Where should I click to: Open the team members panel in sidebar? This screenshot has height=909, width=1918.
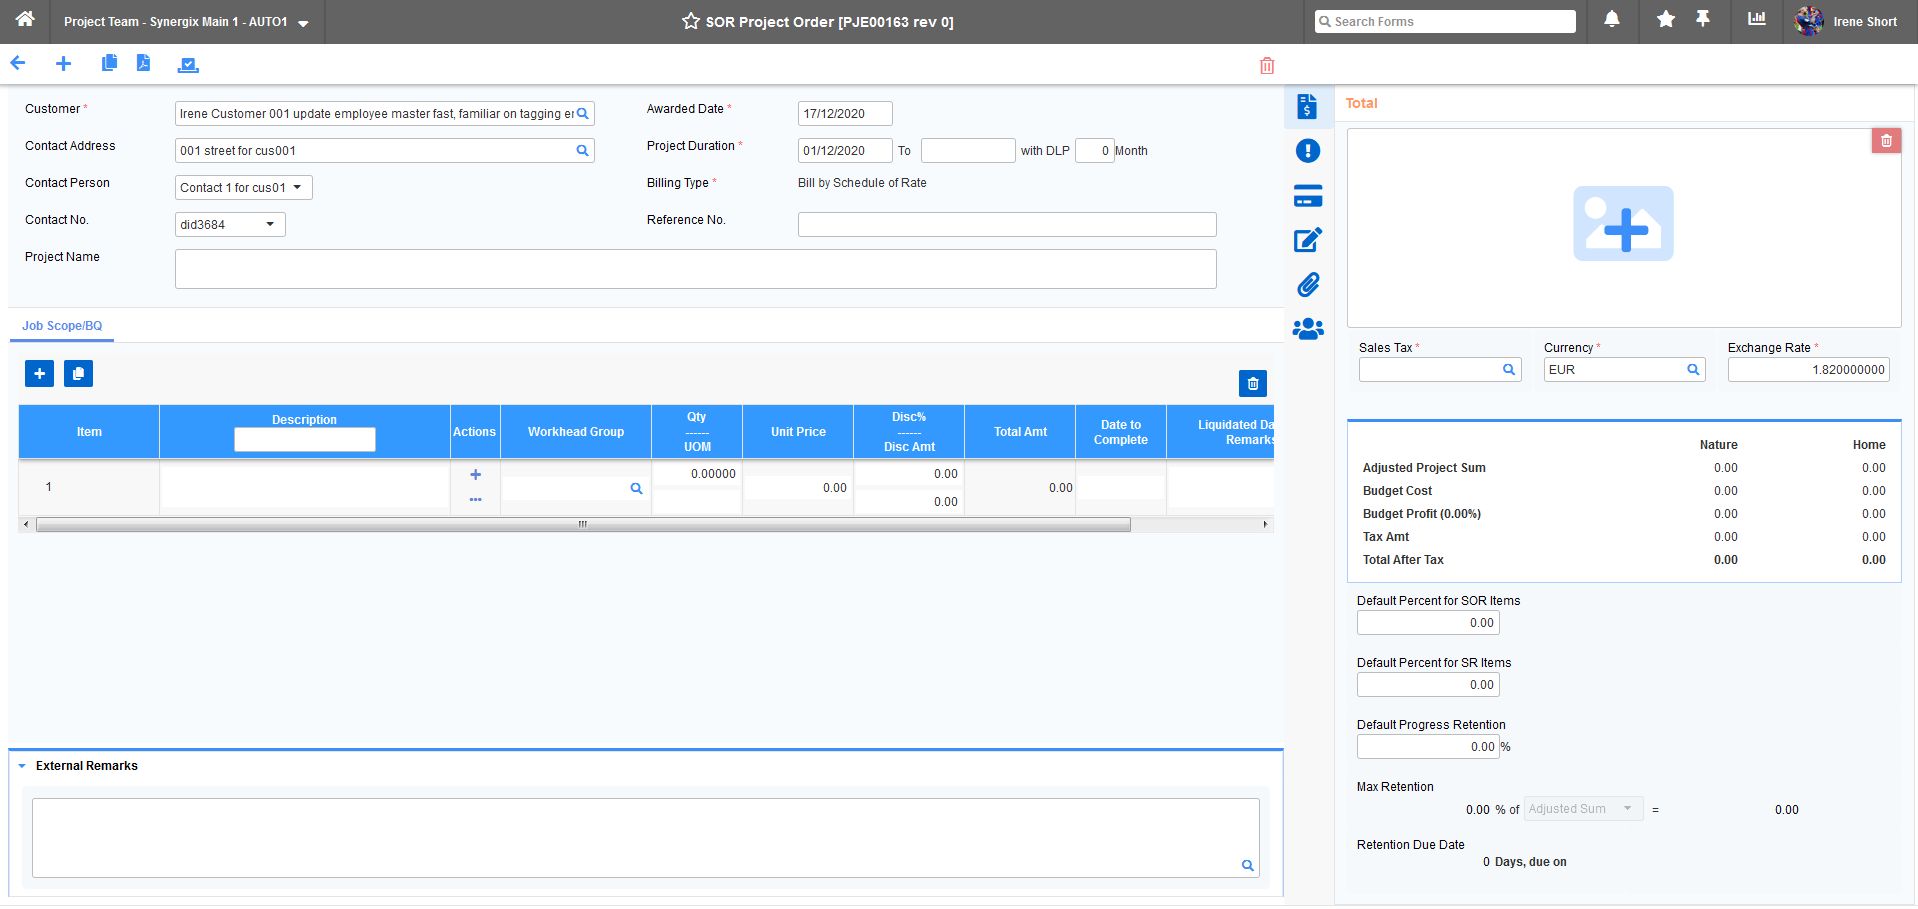pyautogui.click(x=1307, y=328)
